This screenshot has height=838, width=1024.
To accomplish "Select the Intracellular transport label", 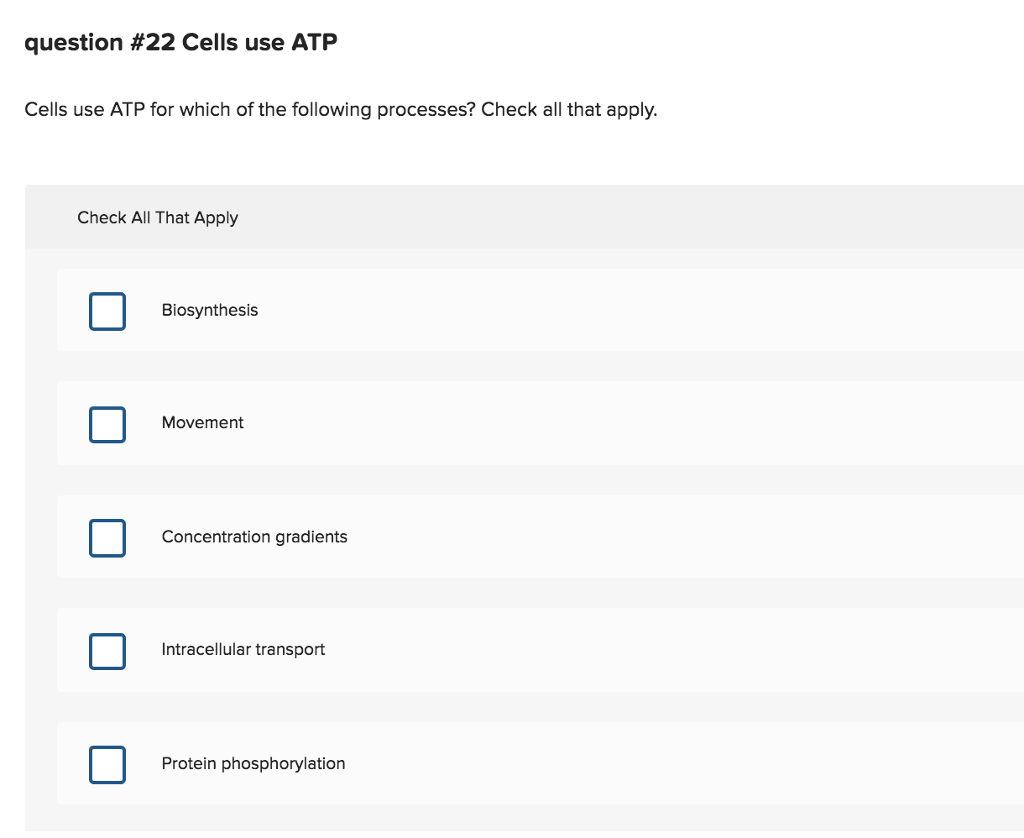I will click(x=243, y=649).
